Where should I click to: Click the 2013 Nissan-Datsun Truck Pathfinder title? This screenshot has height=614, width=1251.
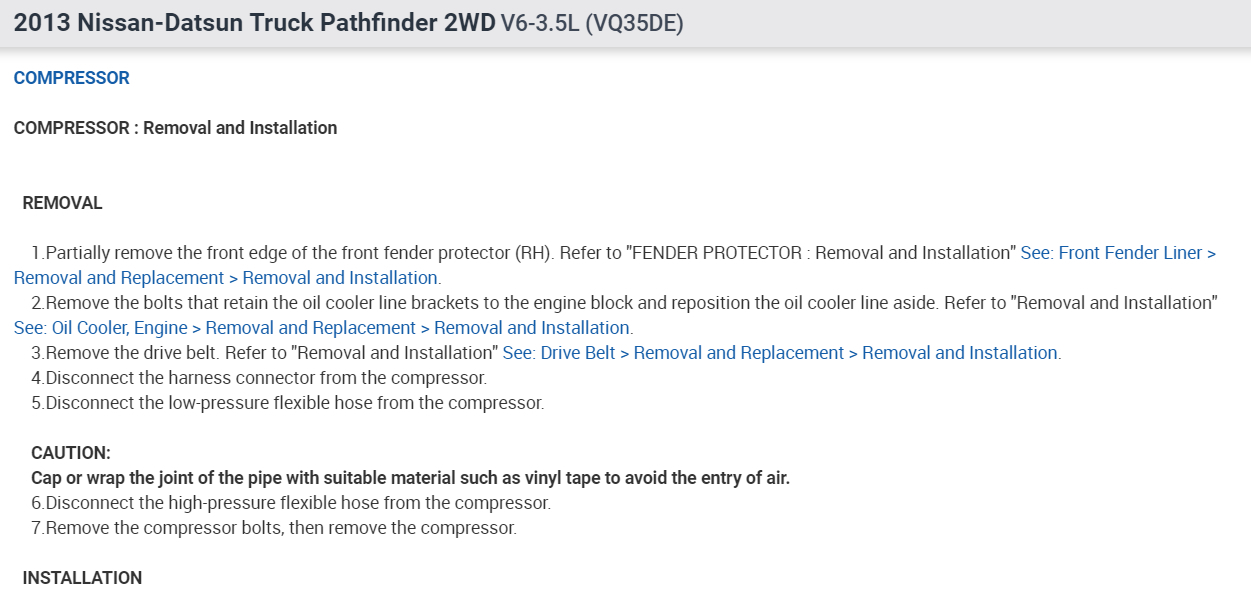click(254, 24)
